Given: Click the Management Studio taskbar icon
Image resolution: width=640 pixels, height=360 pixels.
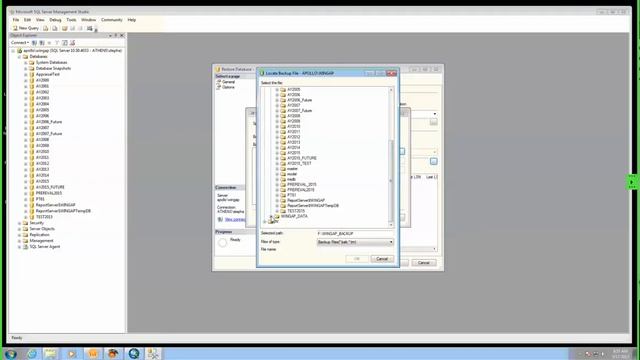Looking at the screenshot, I should (153, 354).
